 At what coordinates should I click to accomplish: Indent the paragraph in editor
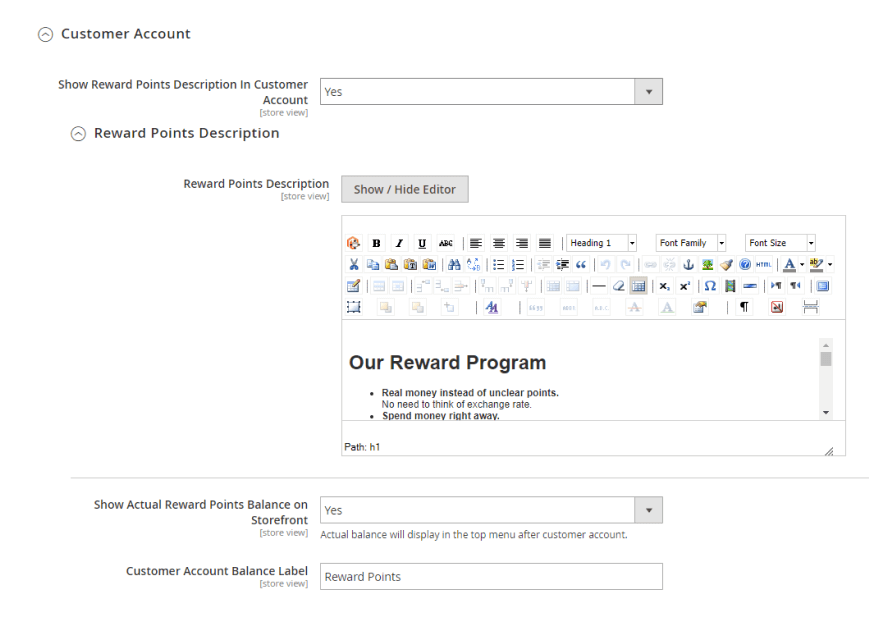(562, 264)
